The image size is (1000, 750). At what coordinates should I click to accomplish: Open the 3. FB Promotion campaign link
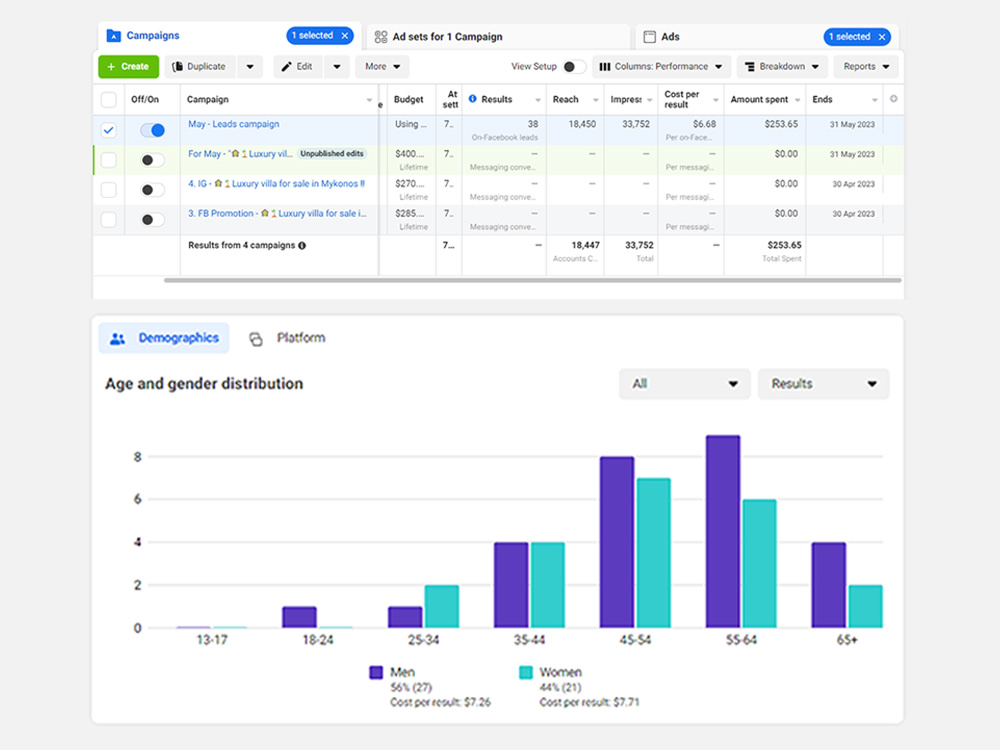tap(277, 214)
